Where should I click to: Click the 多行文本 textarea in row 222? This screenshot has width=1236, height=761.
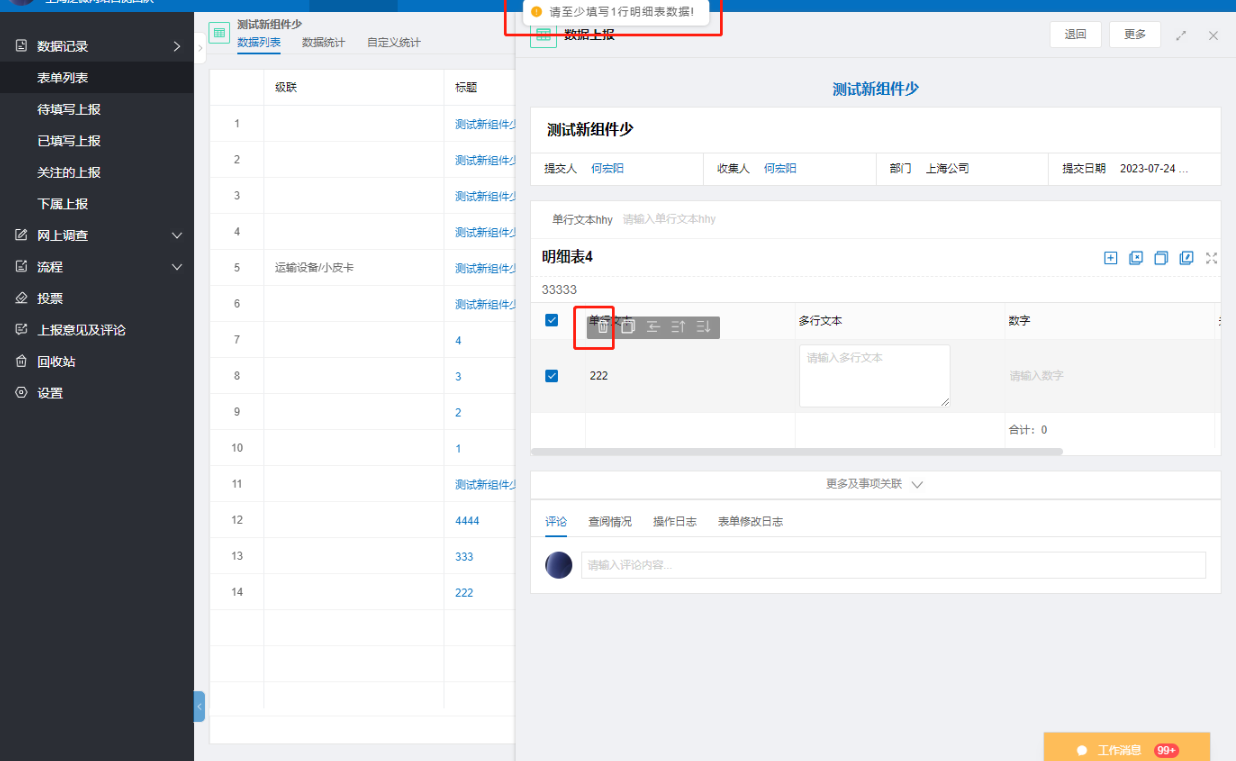874,376
